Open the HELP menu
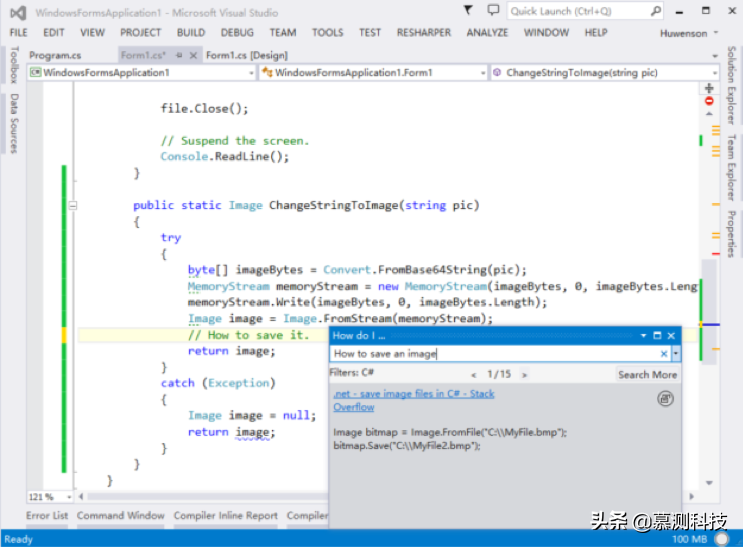This screenshot has width=743, height=547. pos(596,33)
